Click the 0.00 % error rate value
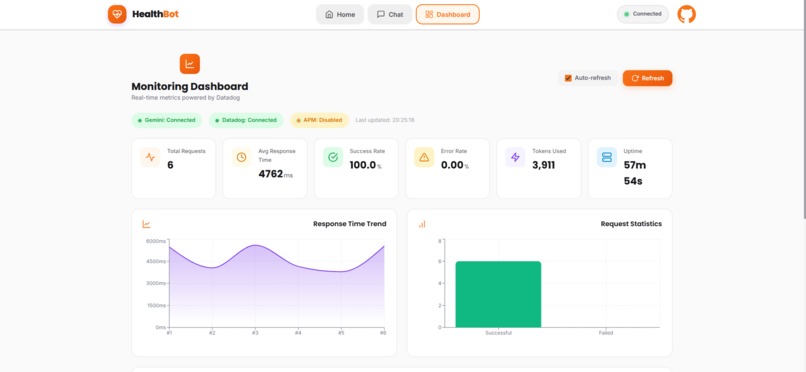Viewport: 806px width, 372px height. [x=455, y=165]
